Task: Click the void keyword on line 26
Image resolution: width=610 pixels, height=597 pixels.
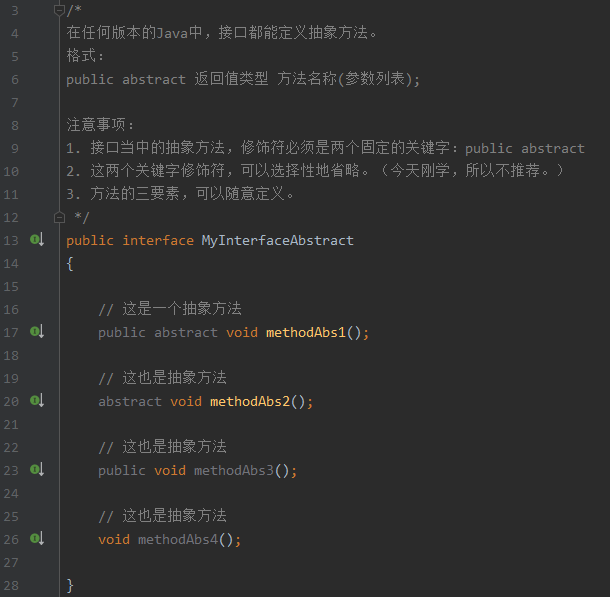Action: coord(114,540)
